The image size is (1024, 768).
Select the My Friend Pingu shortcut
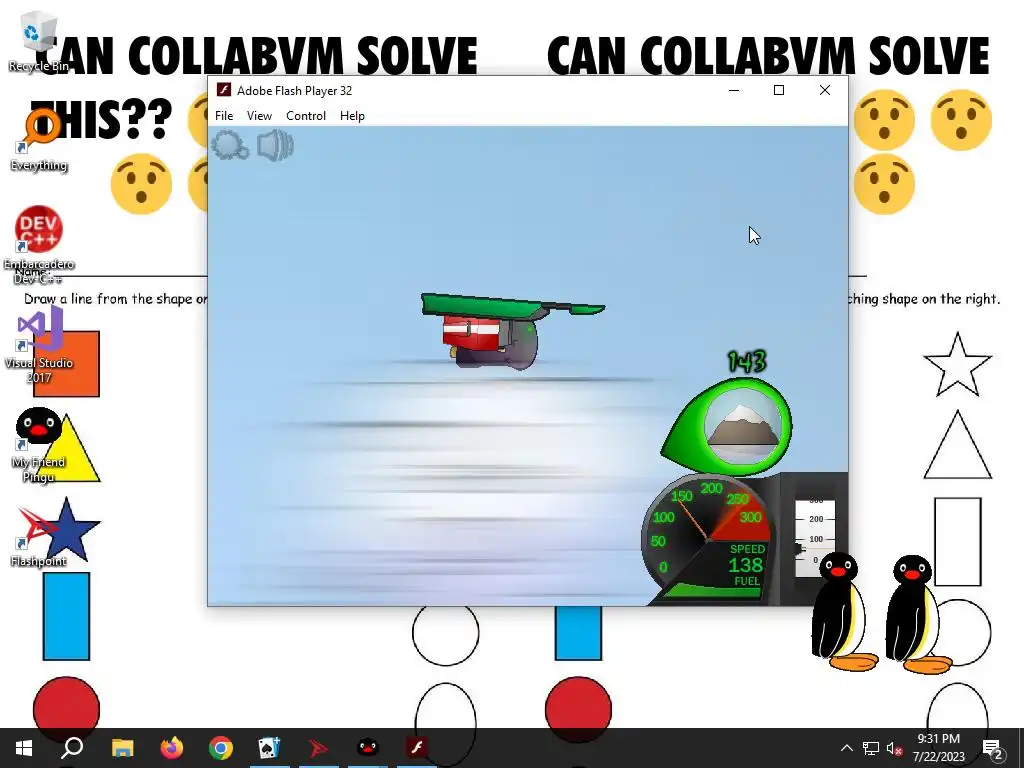39,445
